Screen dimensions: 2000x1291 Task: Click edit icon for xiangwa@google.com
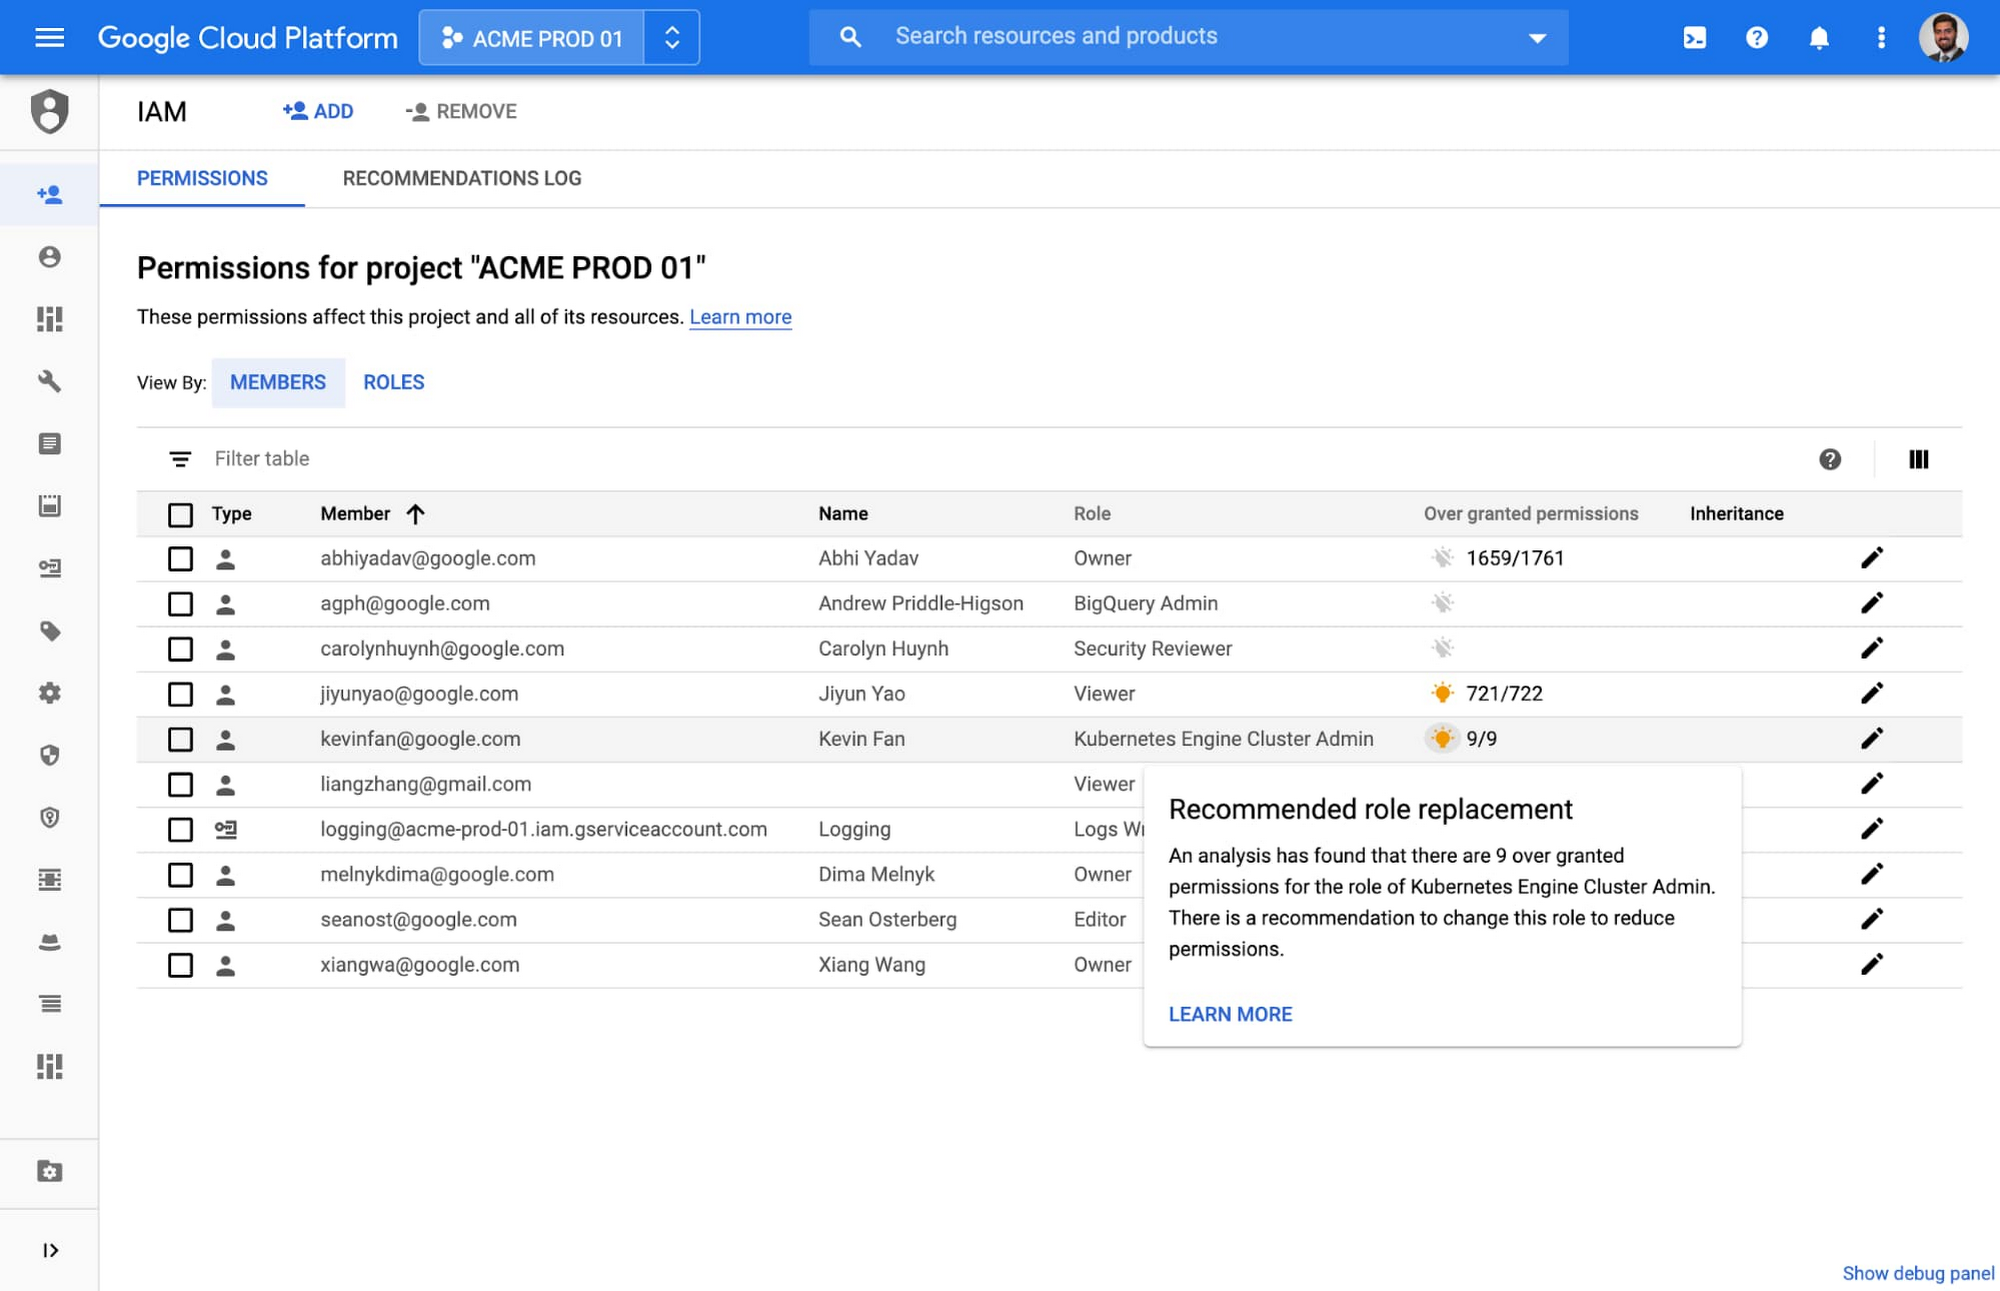click(x=1872, y=965)
